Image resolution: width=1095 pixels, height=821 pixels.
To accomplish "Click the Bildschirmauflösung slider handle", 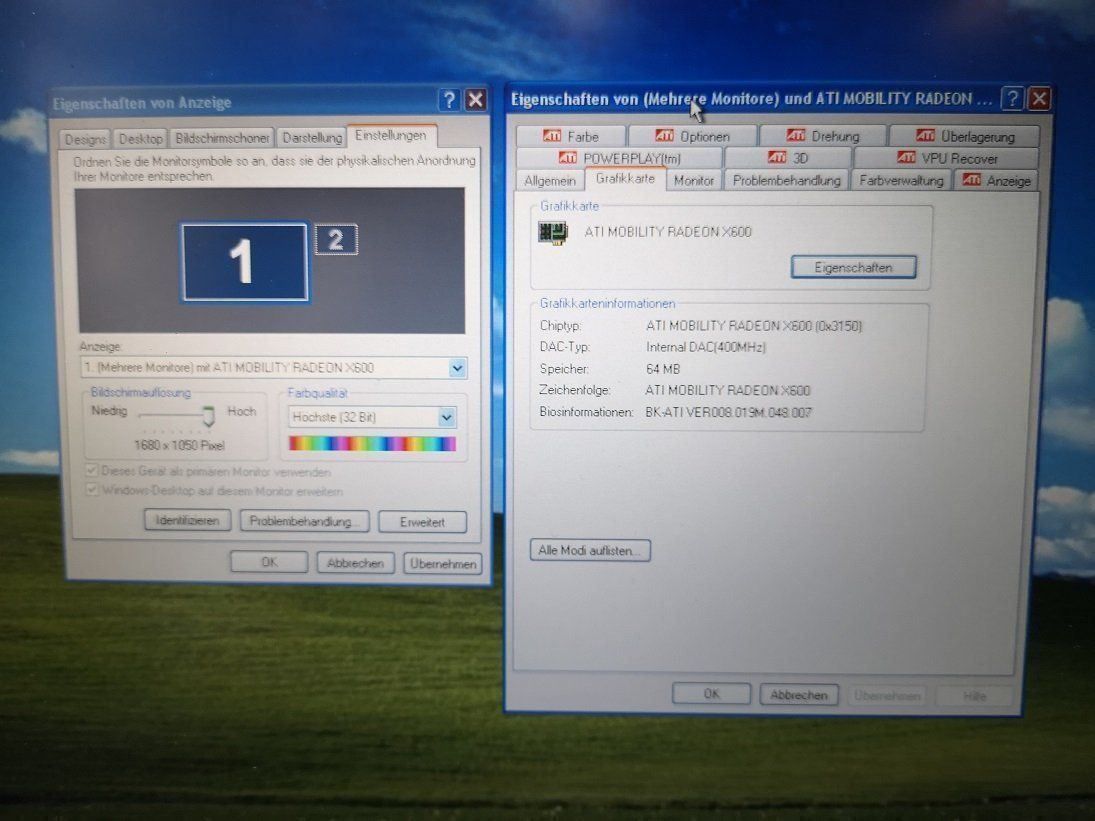I will [208, 415].
